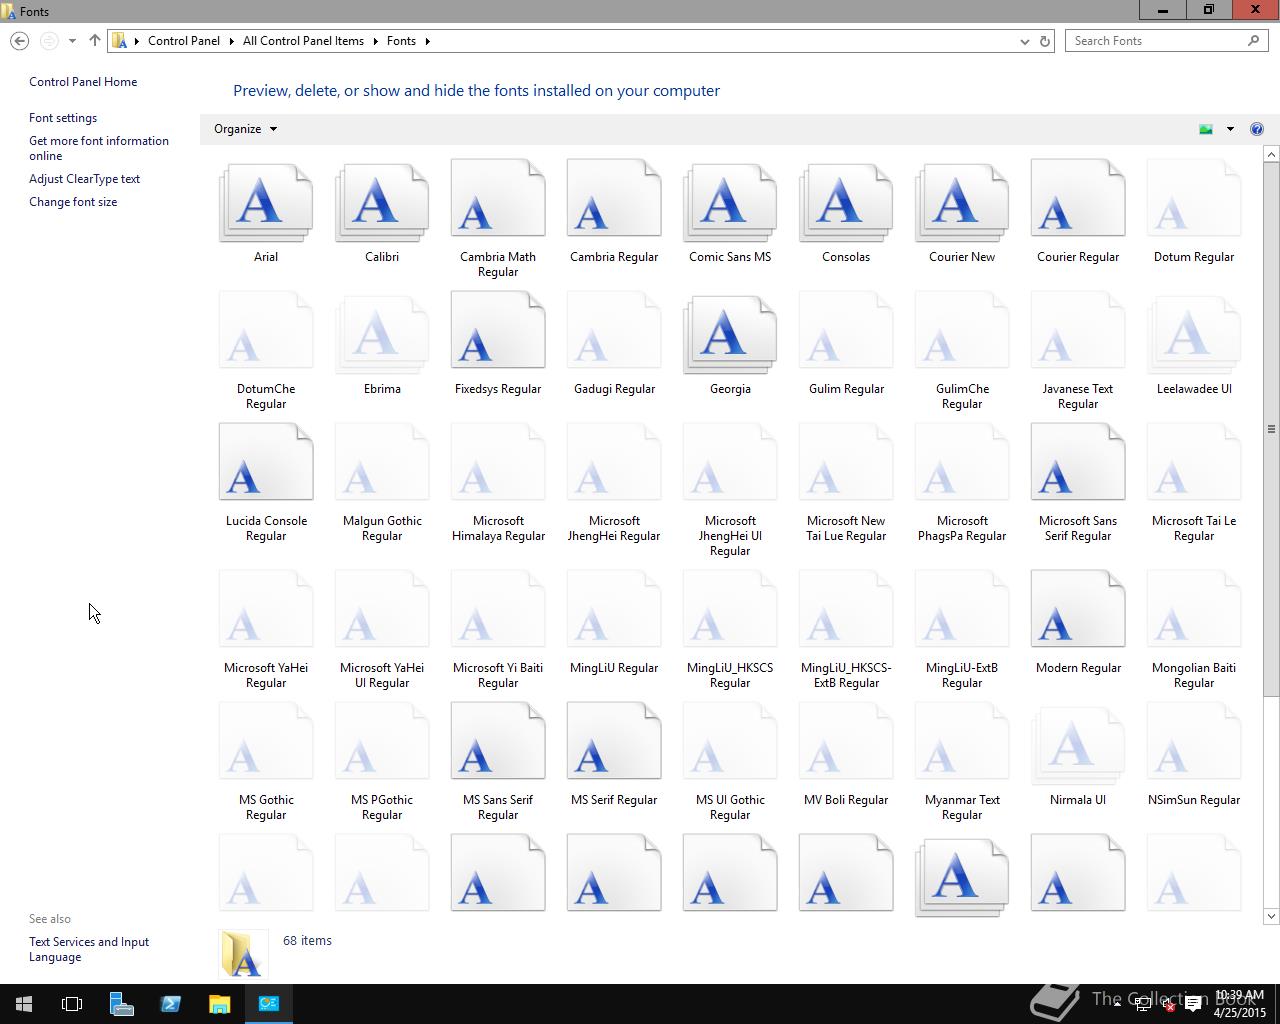Open Task View on the taskbar
The width and height of the screenshot is (1280, 1024).
click(x=72, y=1004)
